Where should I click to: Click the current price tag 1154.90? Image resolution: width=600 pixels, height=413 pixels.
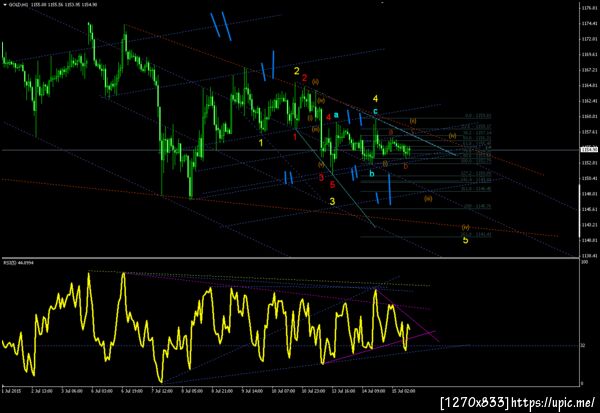(590, 150)
